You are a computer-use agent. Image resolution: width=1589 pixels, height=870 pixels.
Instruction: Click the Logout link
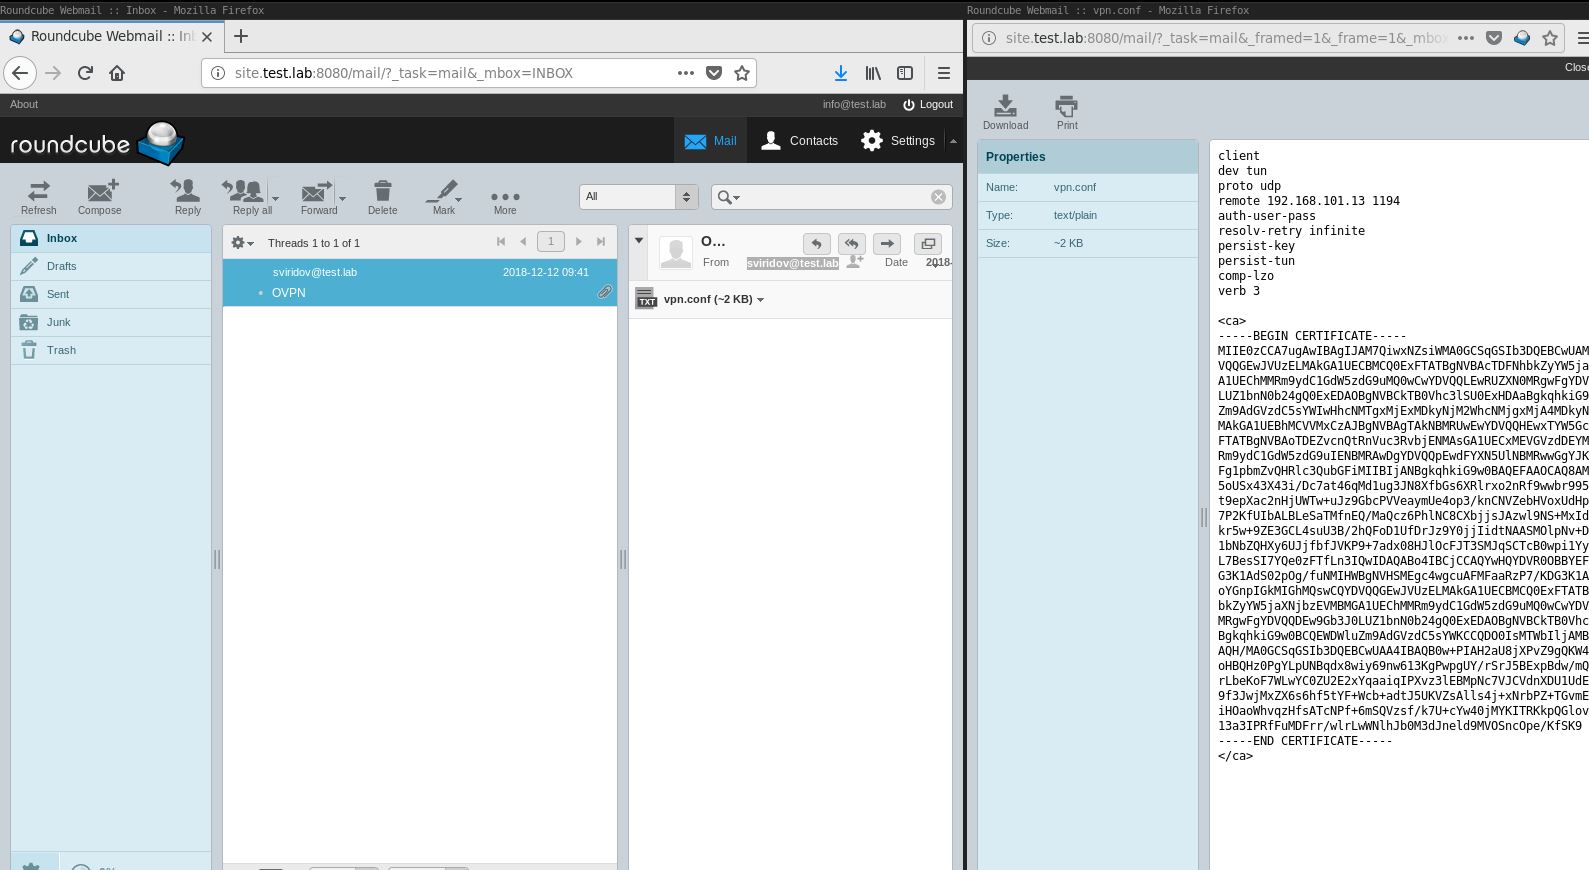coord(927,105)
